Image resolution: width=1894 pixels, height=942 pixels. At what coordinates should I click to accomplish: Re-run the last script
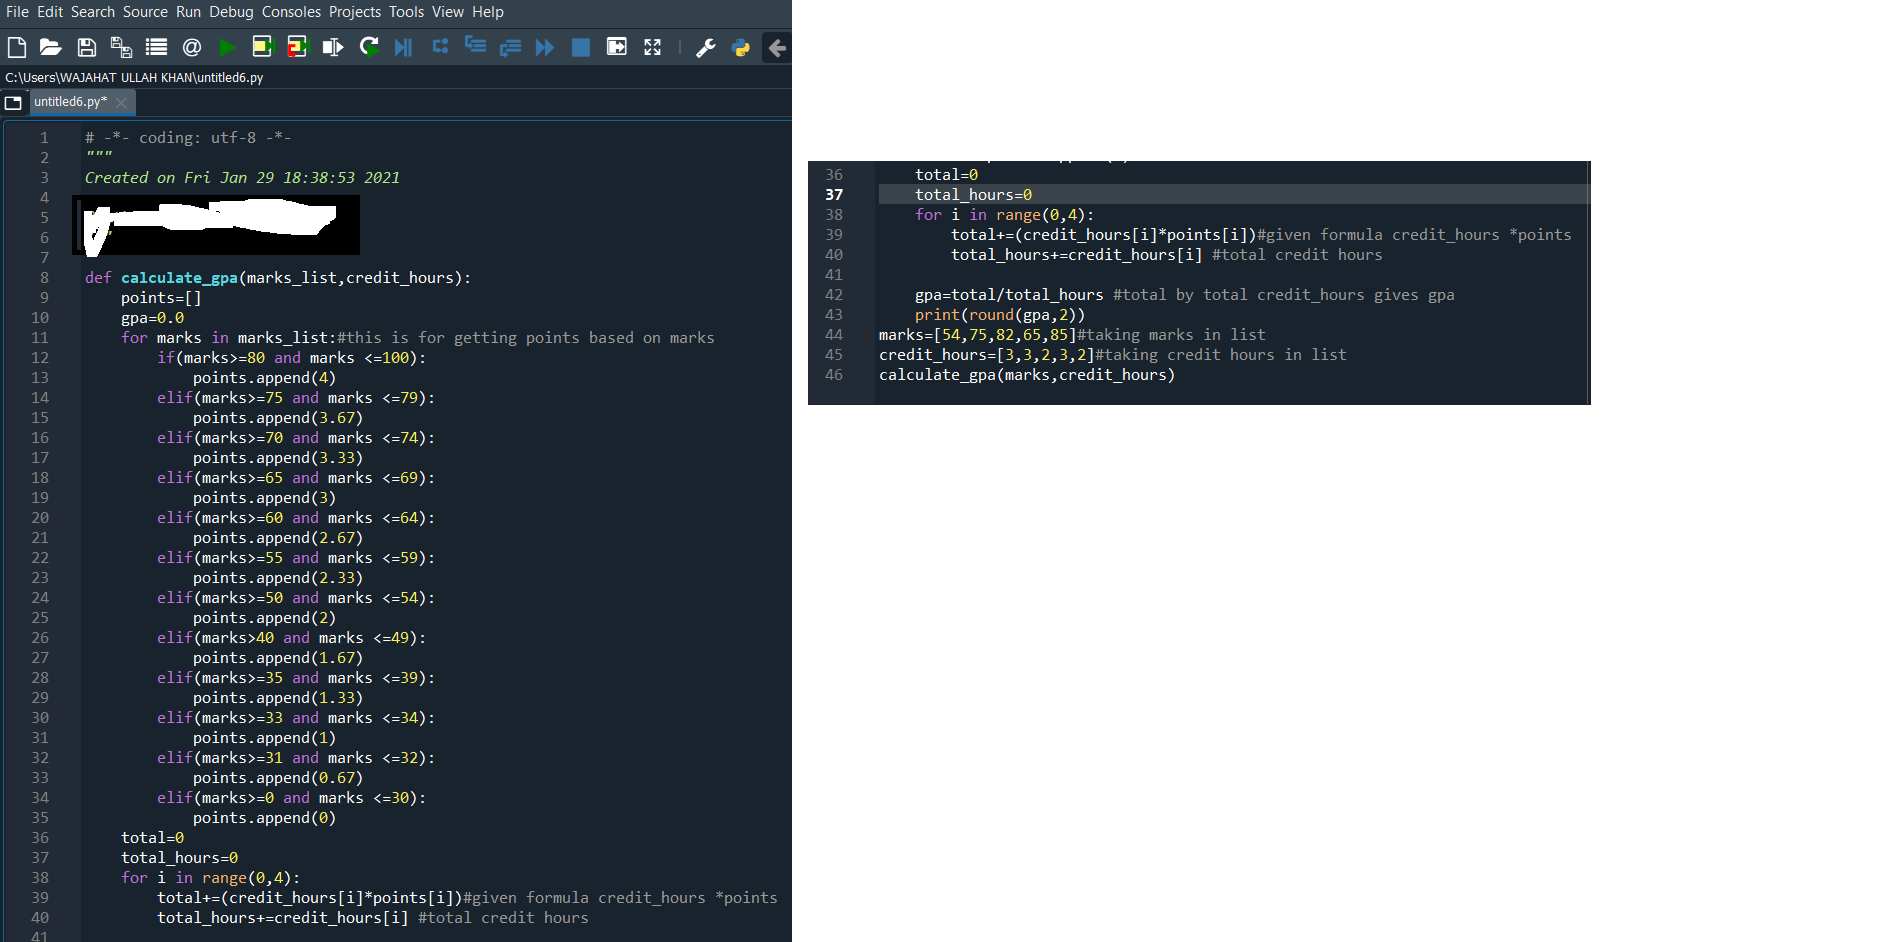[369, 47]
